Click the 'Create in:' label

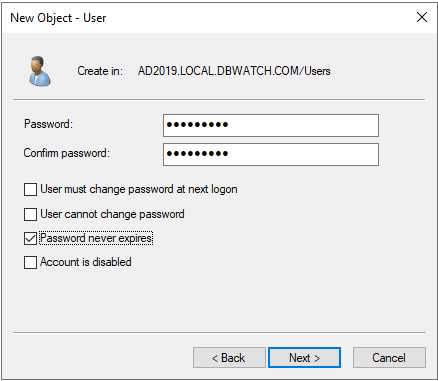pos(100,71)
